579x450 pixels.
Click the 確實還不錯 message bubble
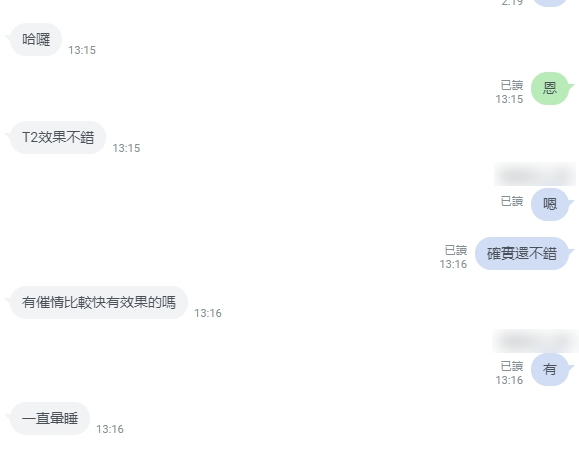pos(522,254)
